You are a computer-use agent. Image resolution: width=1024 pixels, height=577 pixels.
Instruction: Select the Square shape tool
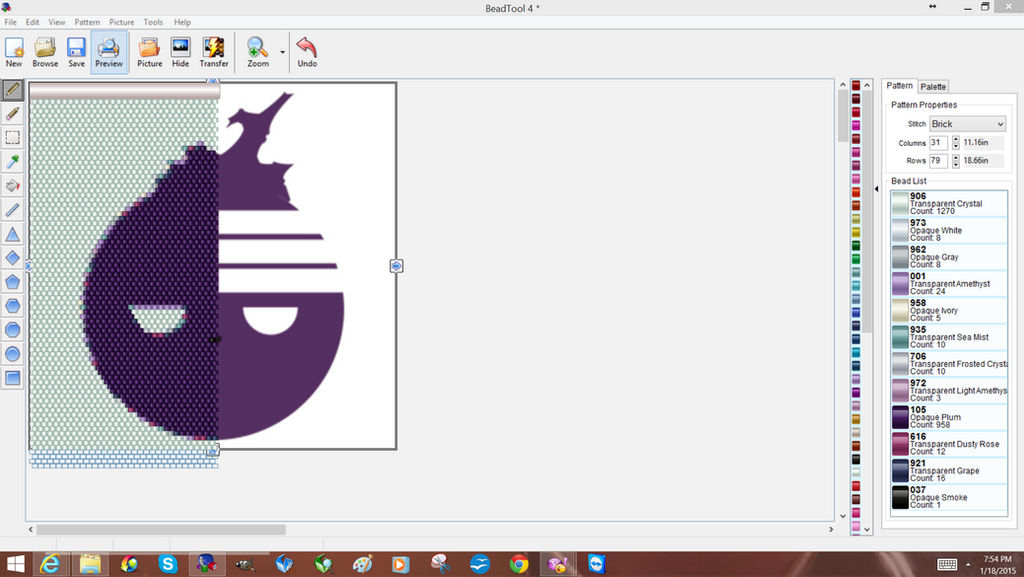[12, 378]
